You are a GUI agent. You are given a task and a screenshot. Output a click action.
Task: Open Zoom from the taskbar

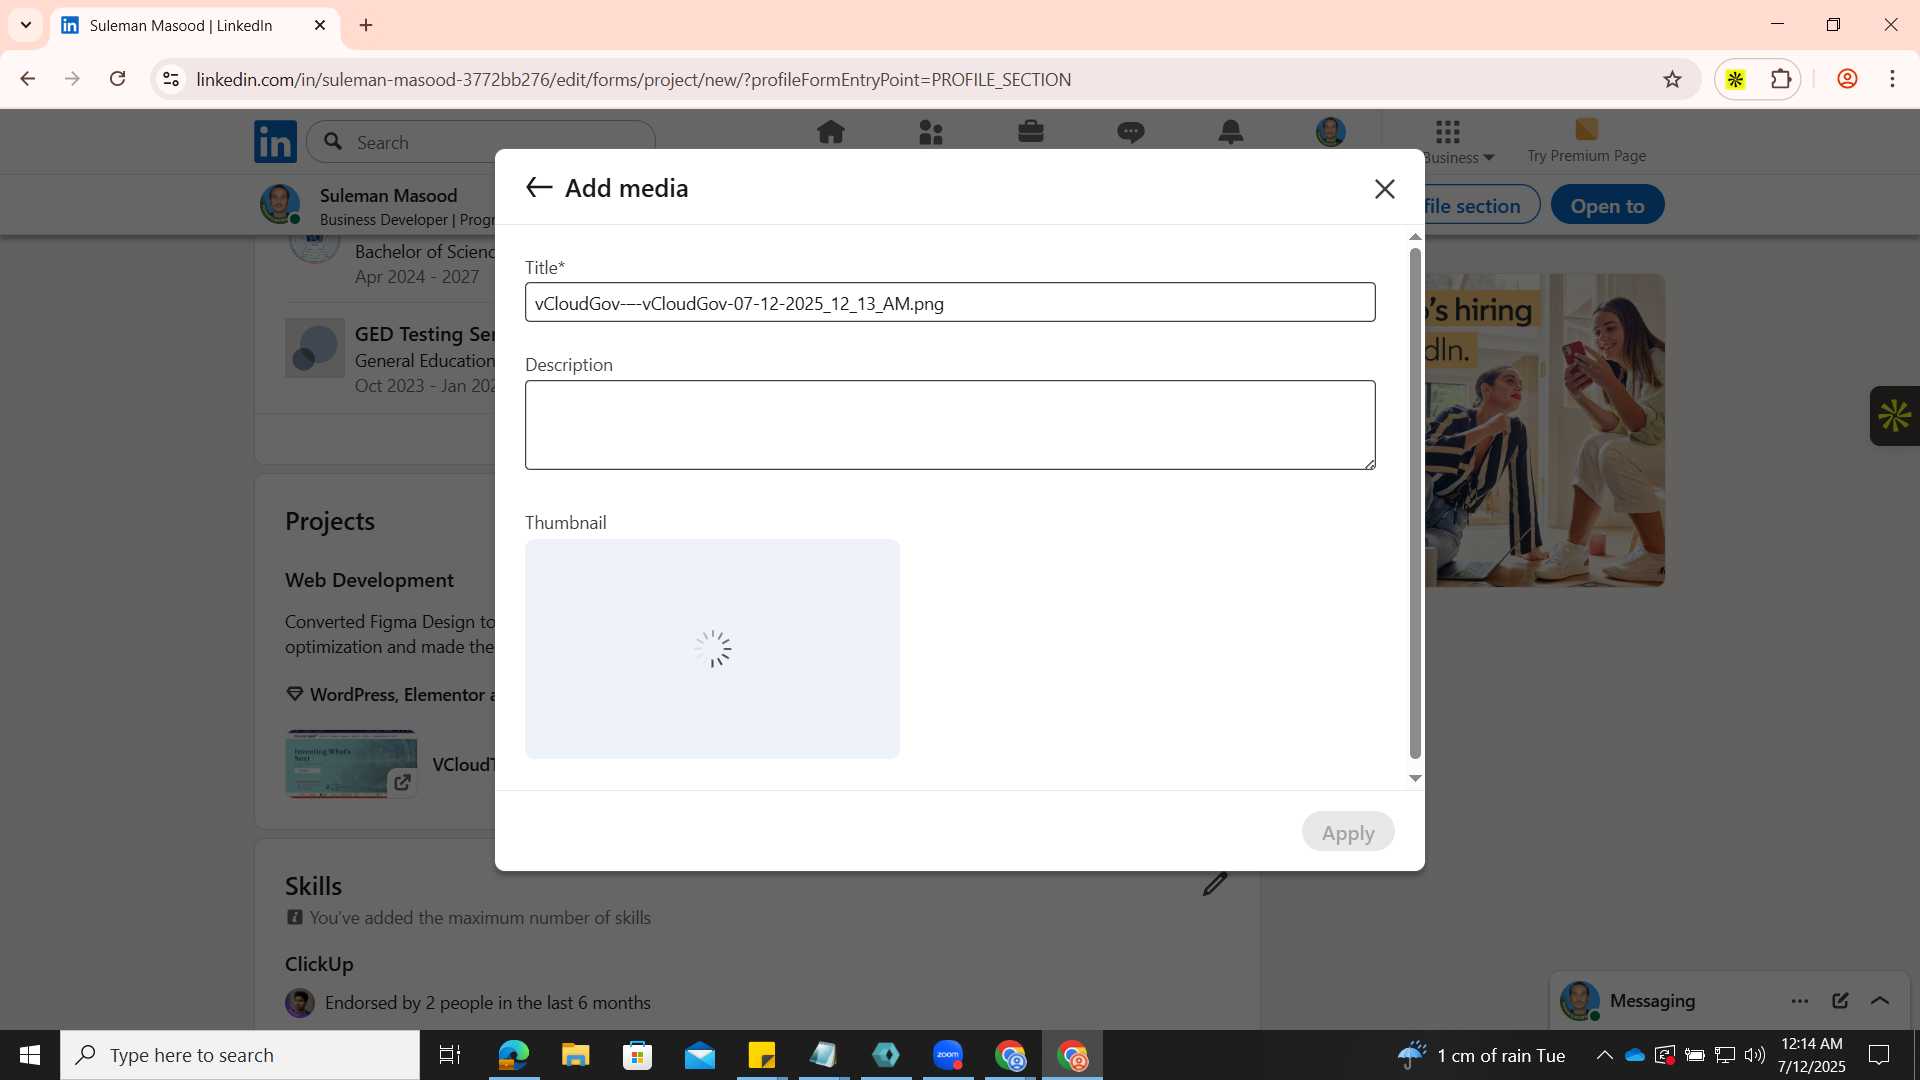coord(948,1055)
